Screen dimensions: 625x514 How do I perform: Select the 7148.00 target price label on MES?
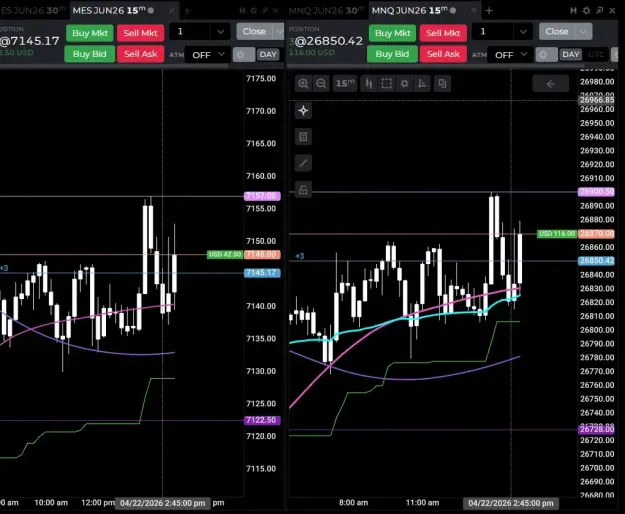tap(262, 254)
